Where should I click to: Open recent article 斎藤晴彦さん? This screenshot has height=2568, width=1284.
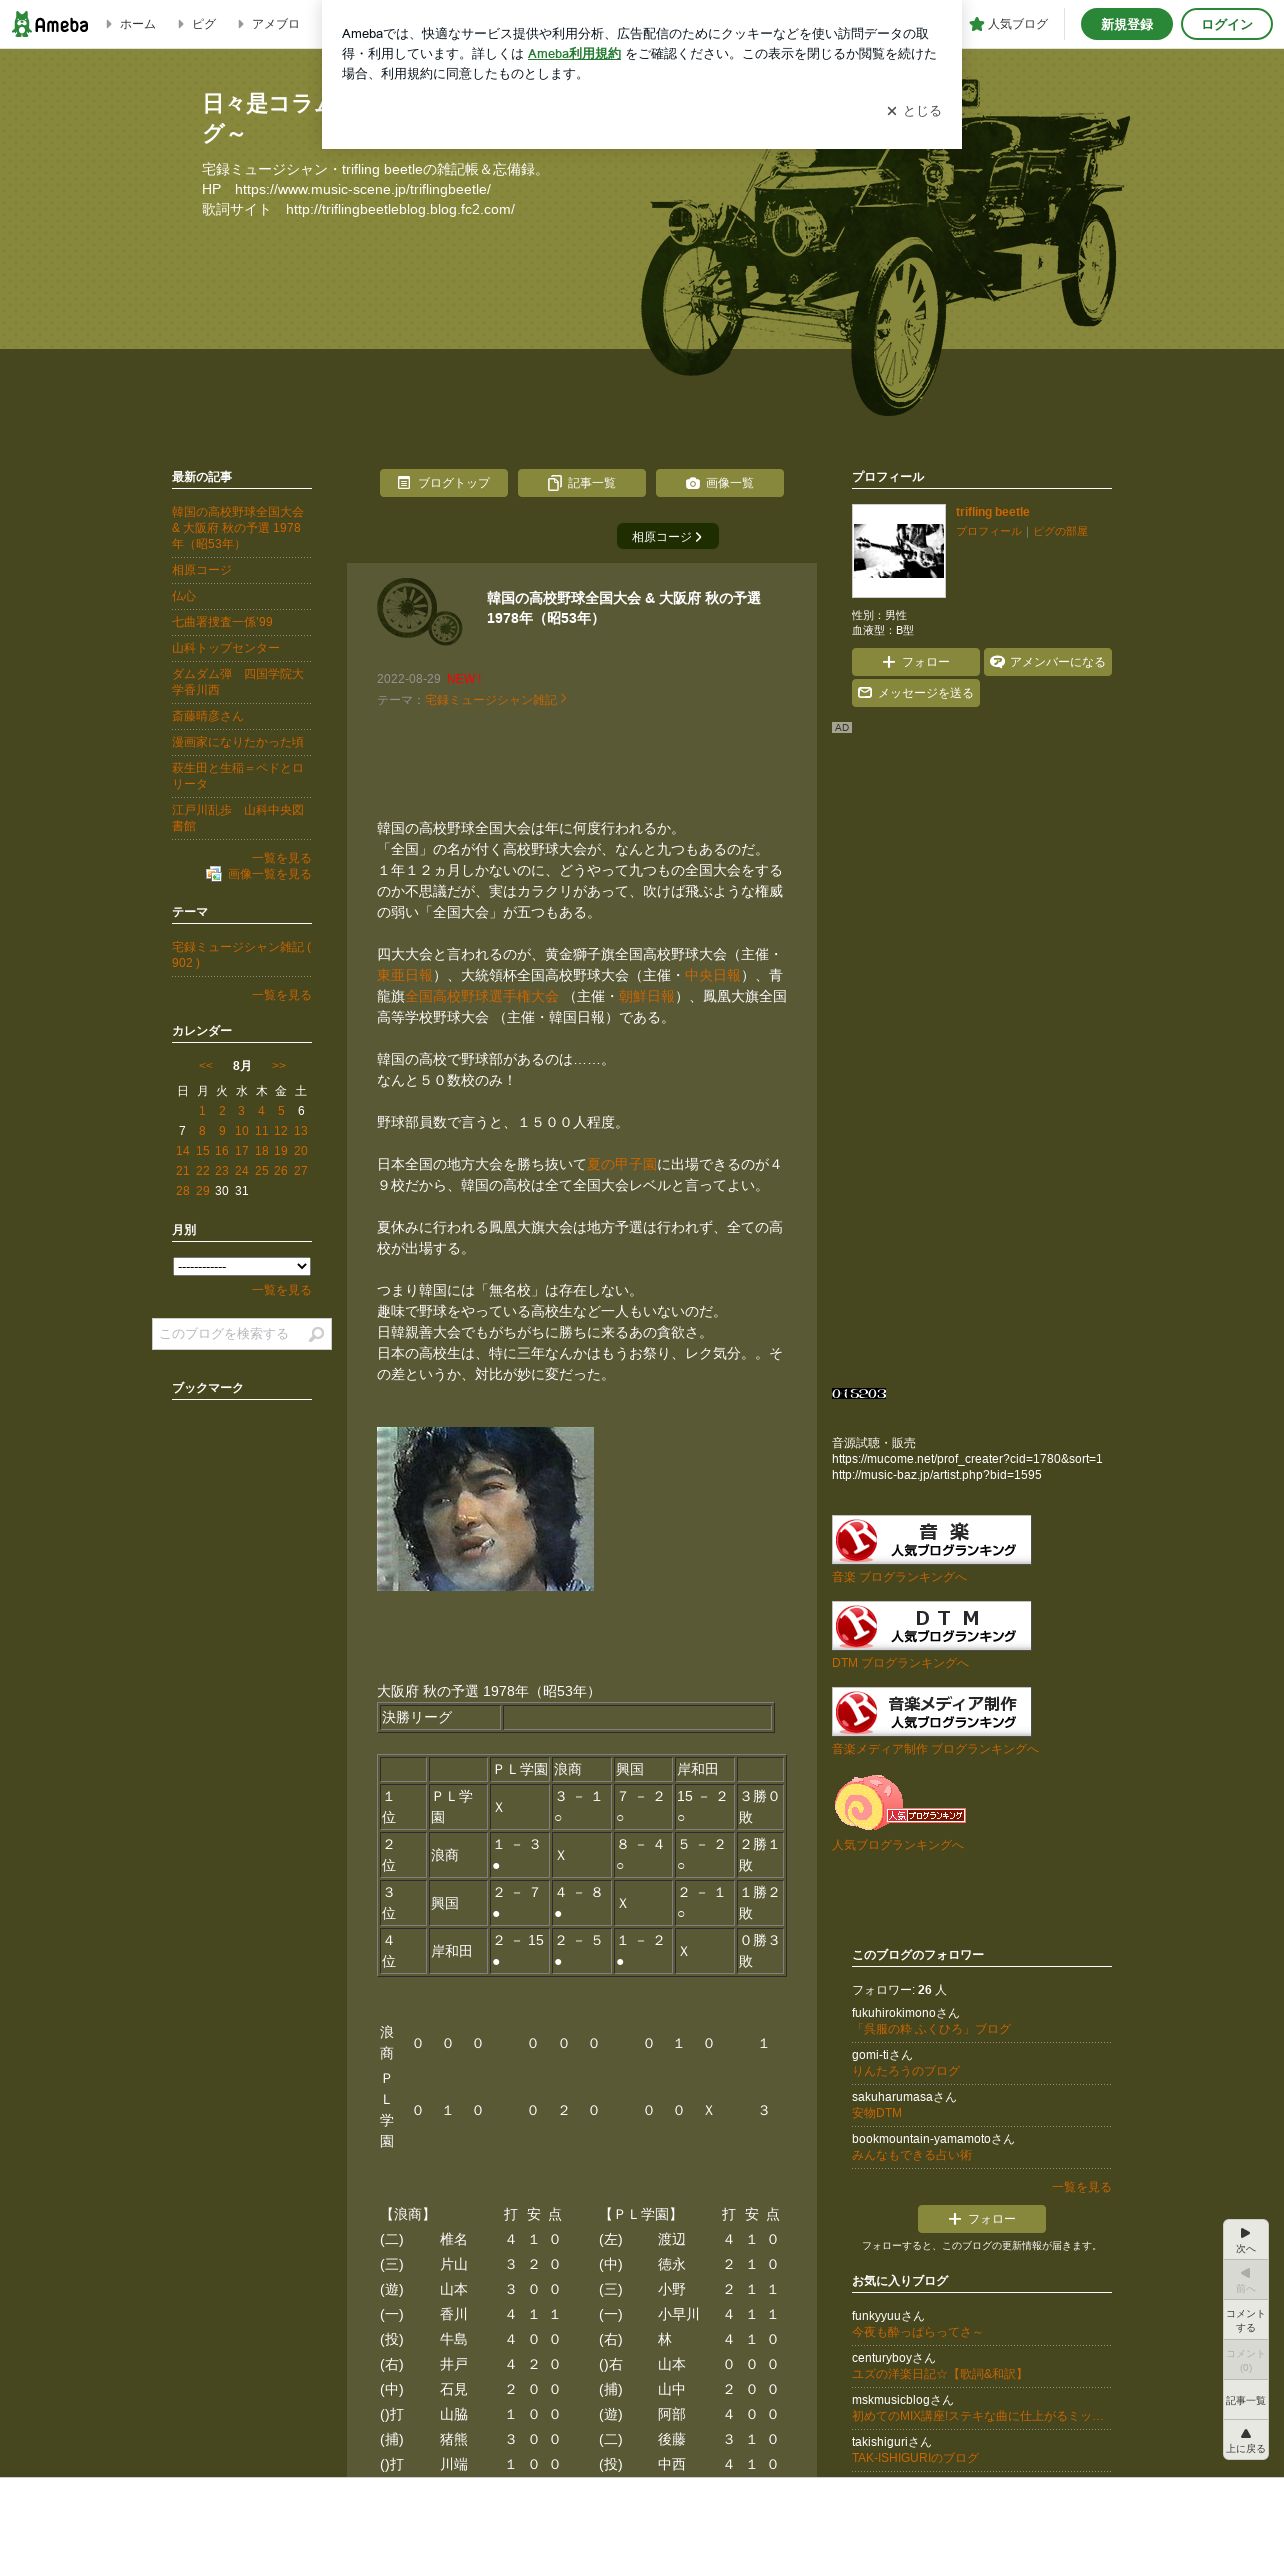pyautogui.click(x=207, y=716)
